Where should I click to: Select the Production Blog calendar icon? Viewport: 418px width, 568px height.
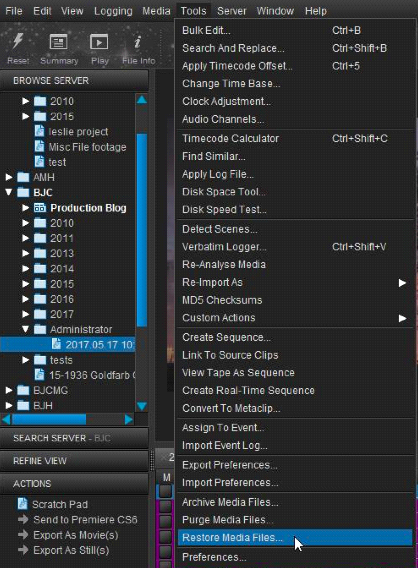click(40, 208)
